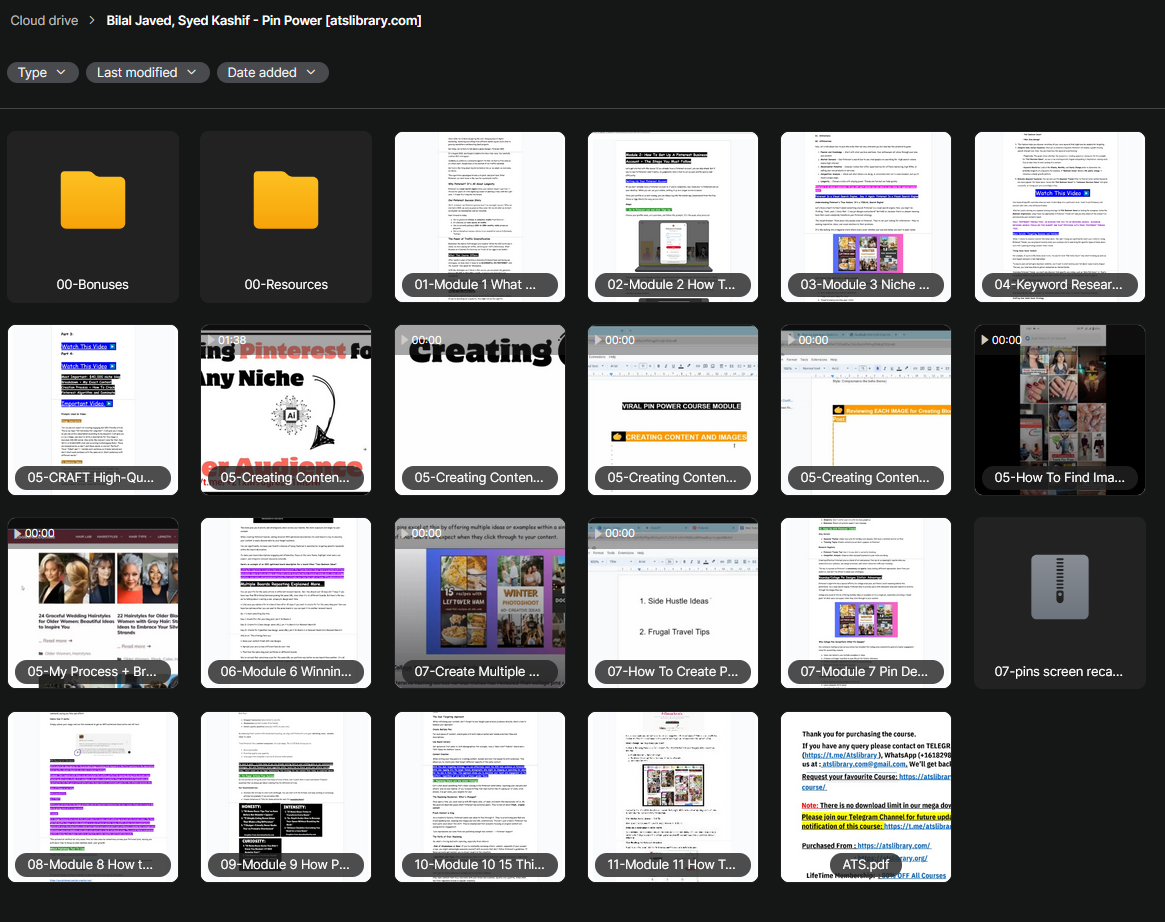The width and height of the screenshot is (1165, 922).
Task: Go back to Cloud drive in breadcrumb
Action: click(x=44, y=20)
